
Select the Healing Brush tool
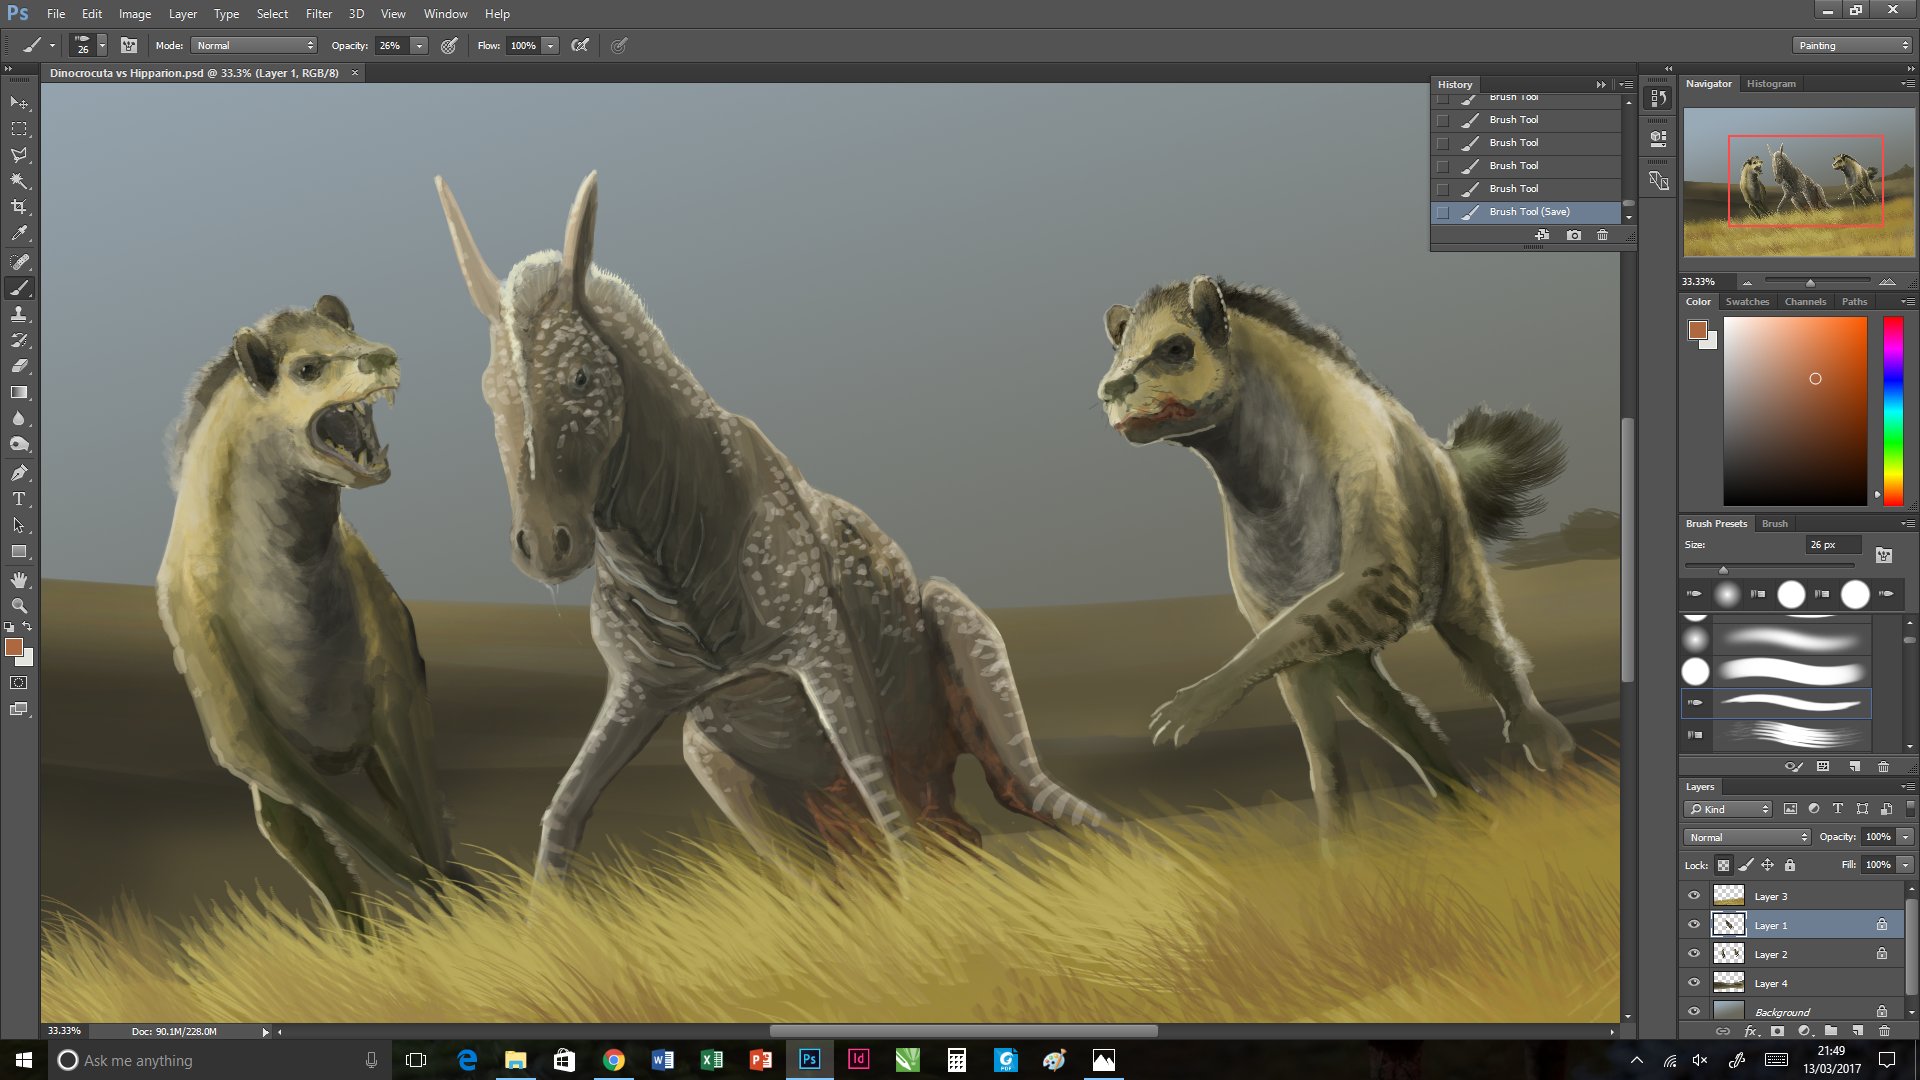point(19,261)
